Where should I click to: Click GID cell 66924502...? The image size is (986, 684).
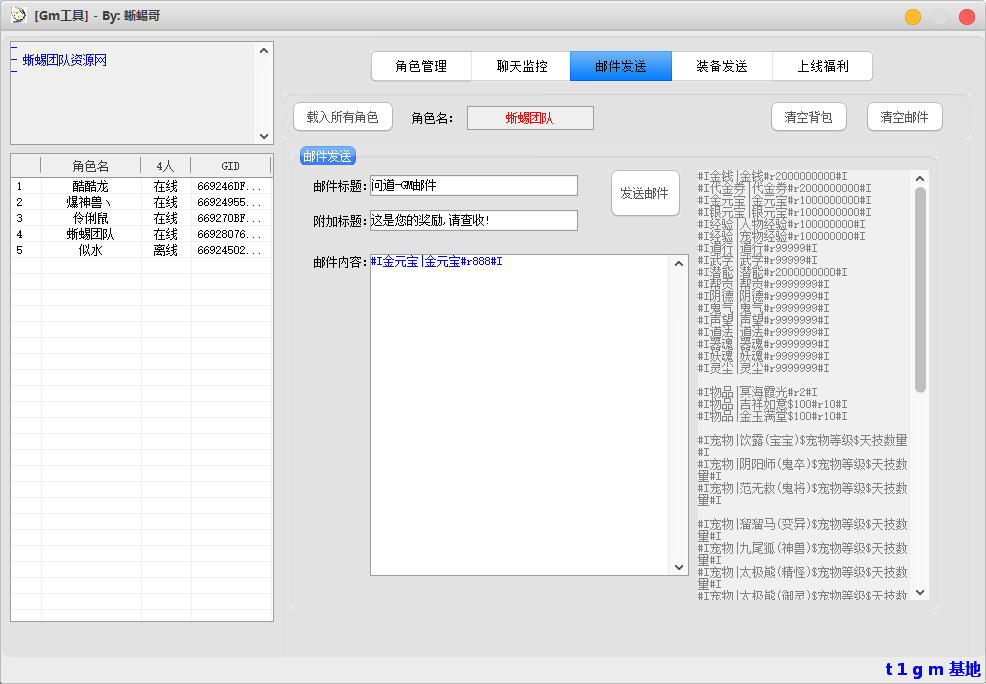tap(229, 250)
